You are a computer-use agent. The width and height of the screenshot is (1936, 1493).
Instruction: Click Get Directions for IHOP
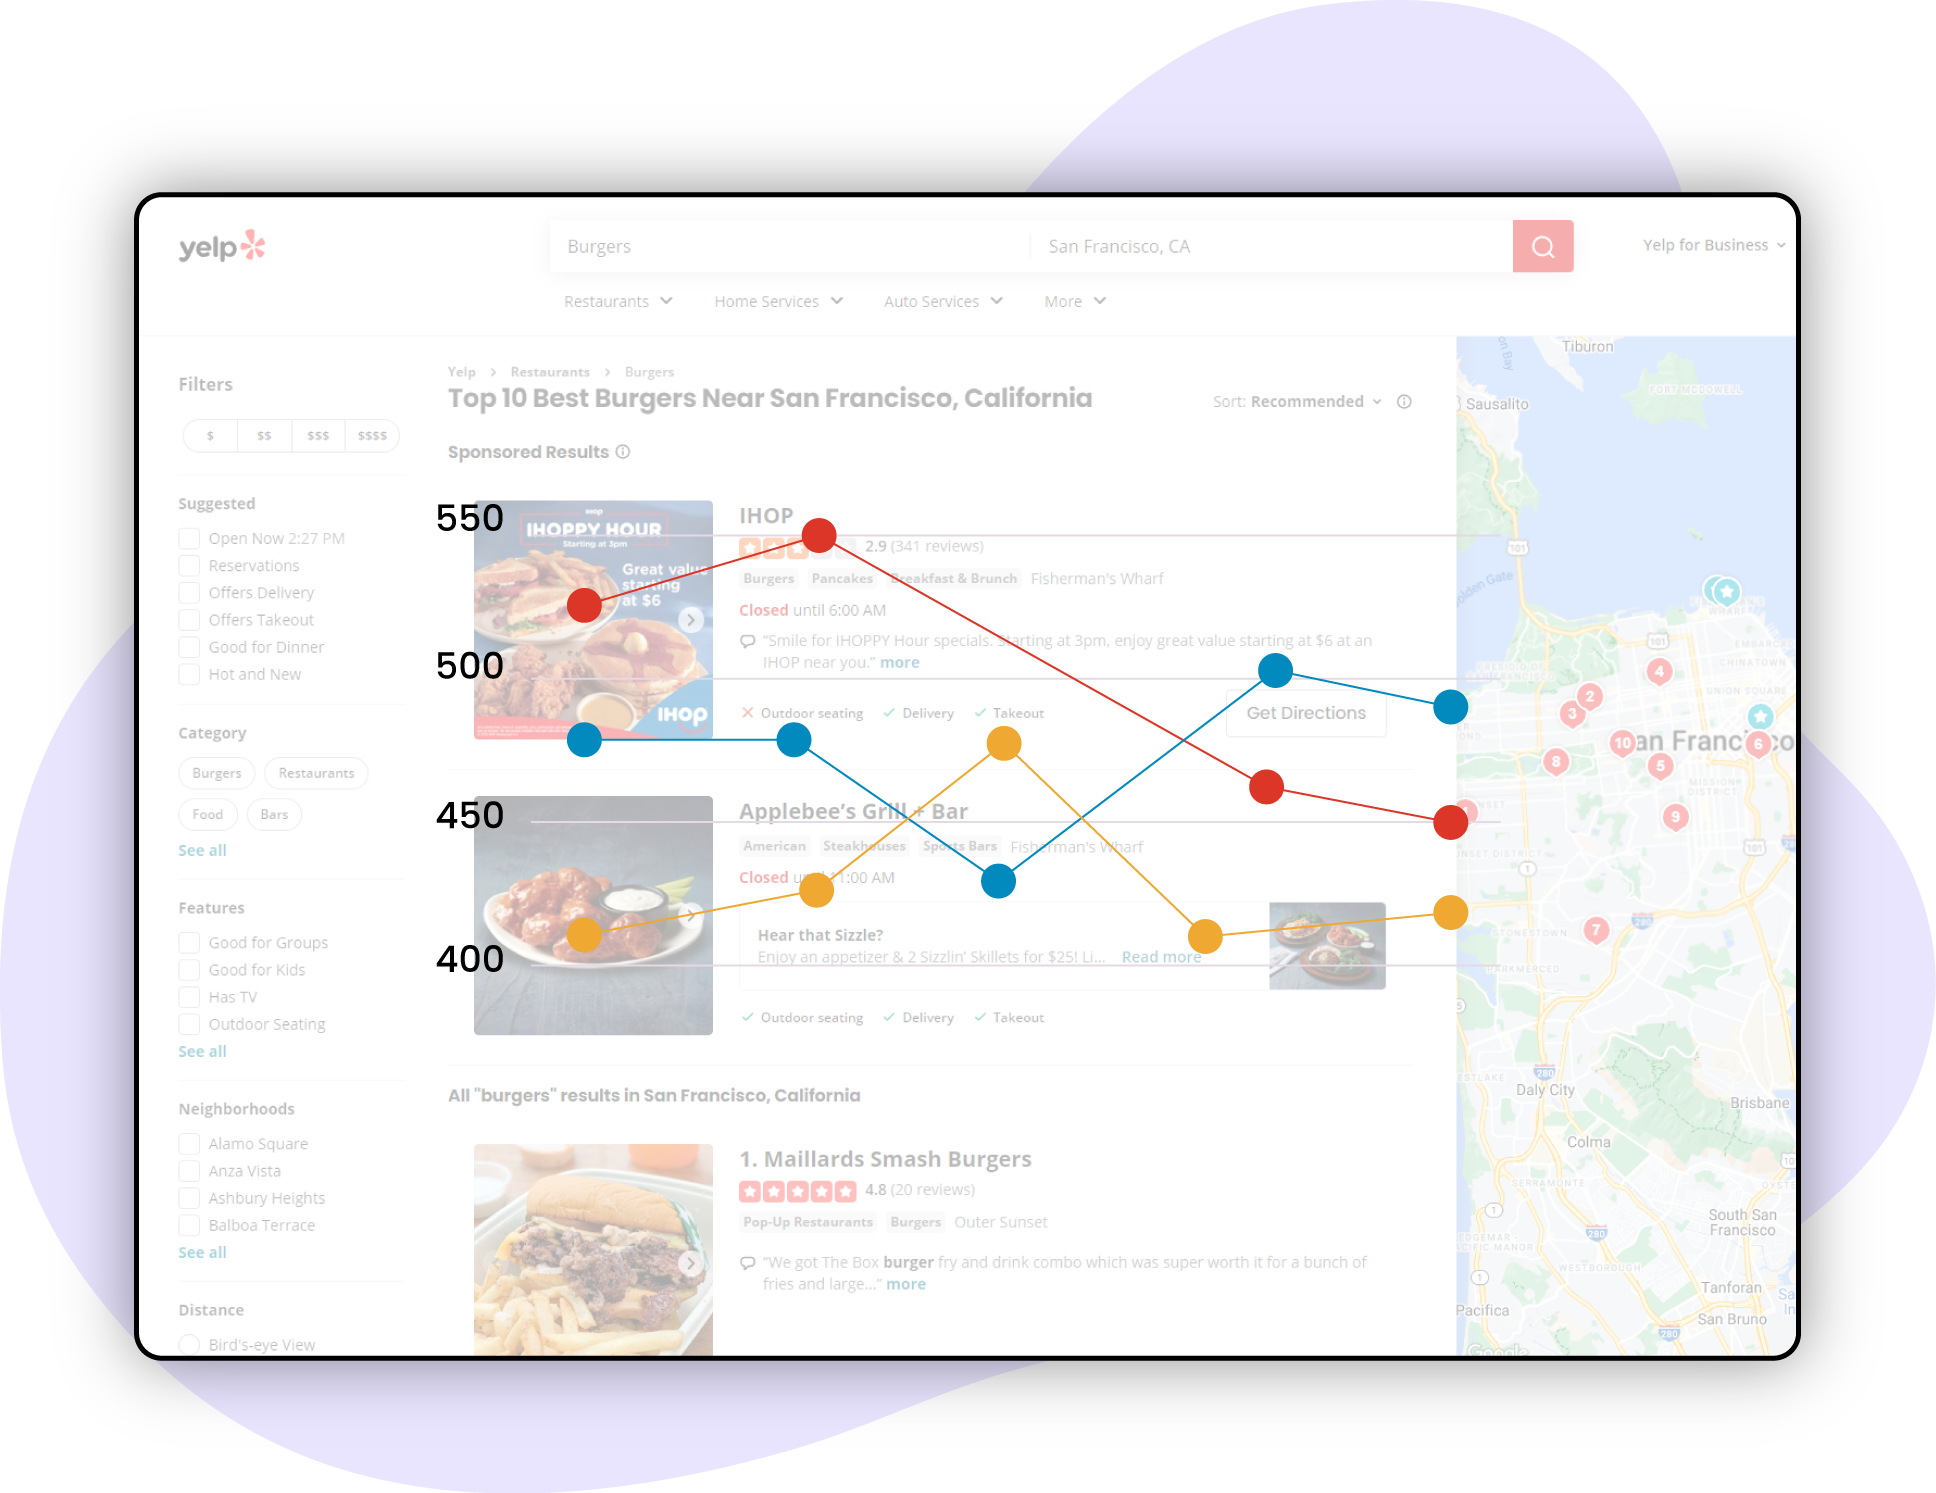[x=1304, y=714]
